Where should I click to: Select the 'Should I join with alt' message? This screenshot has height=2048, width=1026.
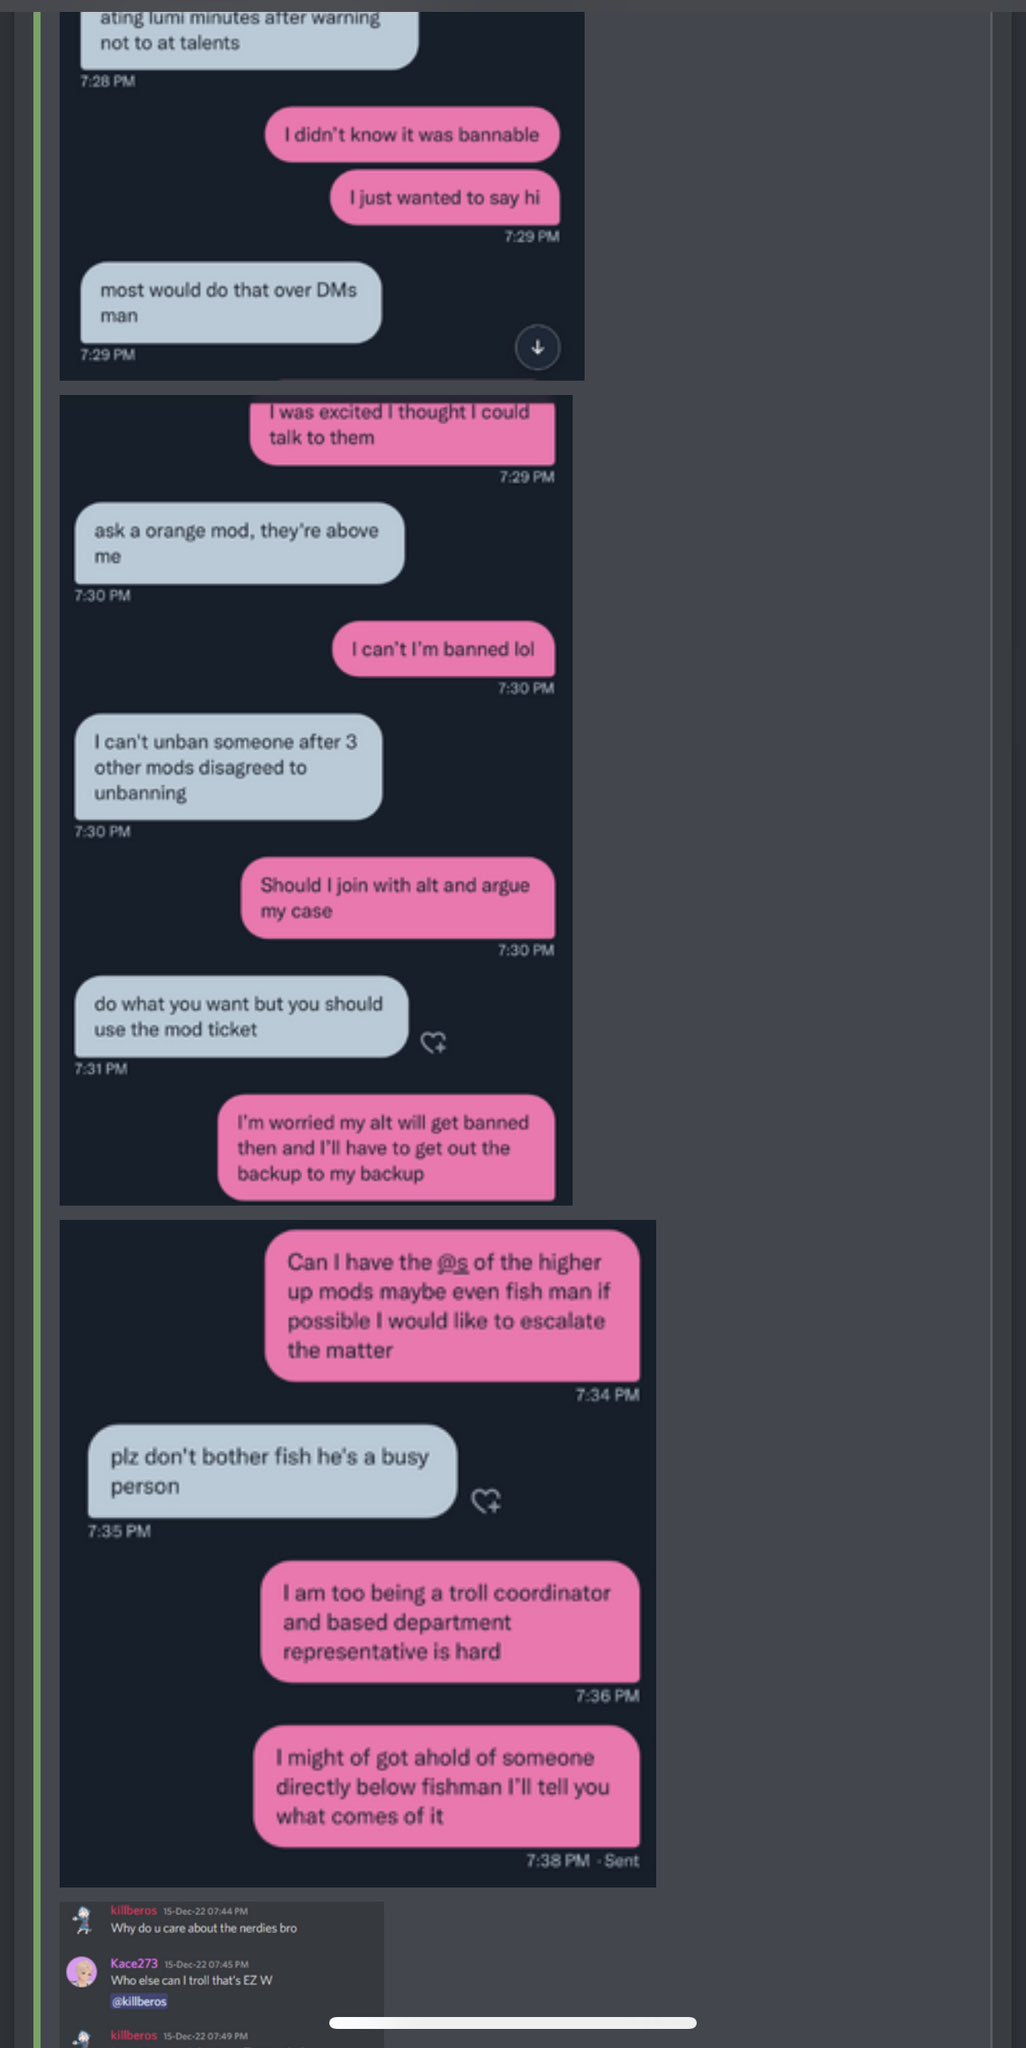(398, 898)
